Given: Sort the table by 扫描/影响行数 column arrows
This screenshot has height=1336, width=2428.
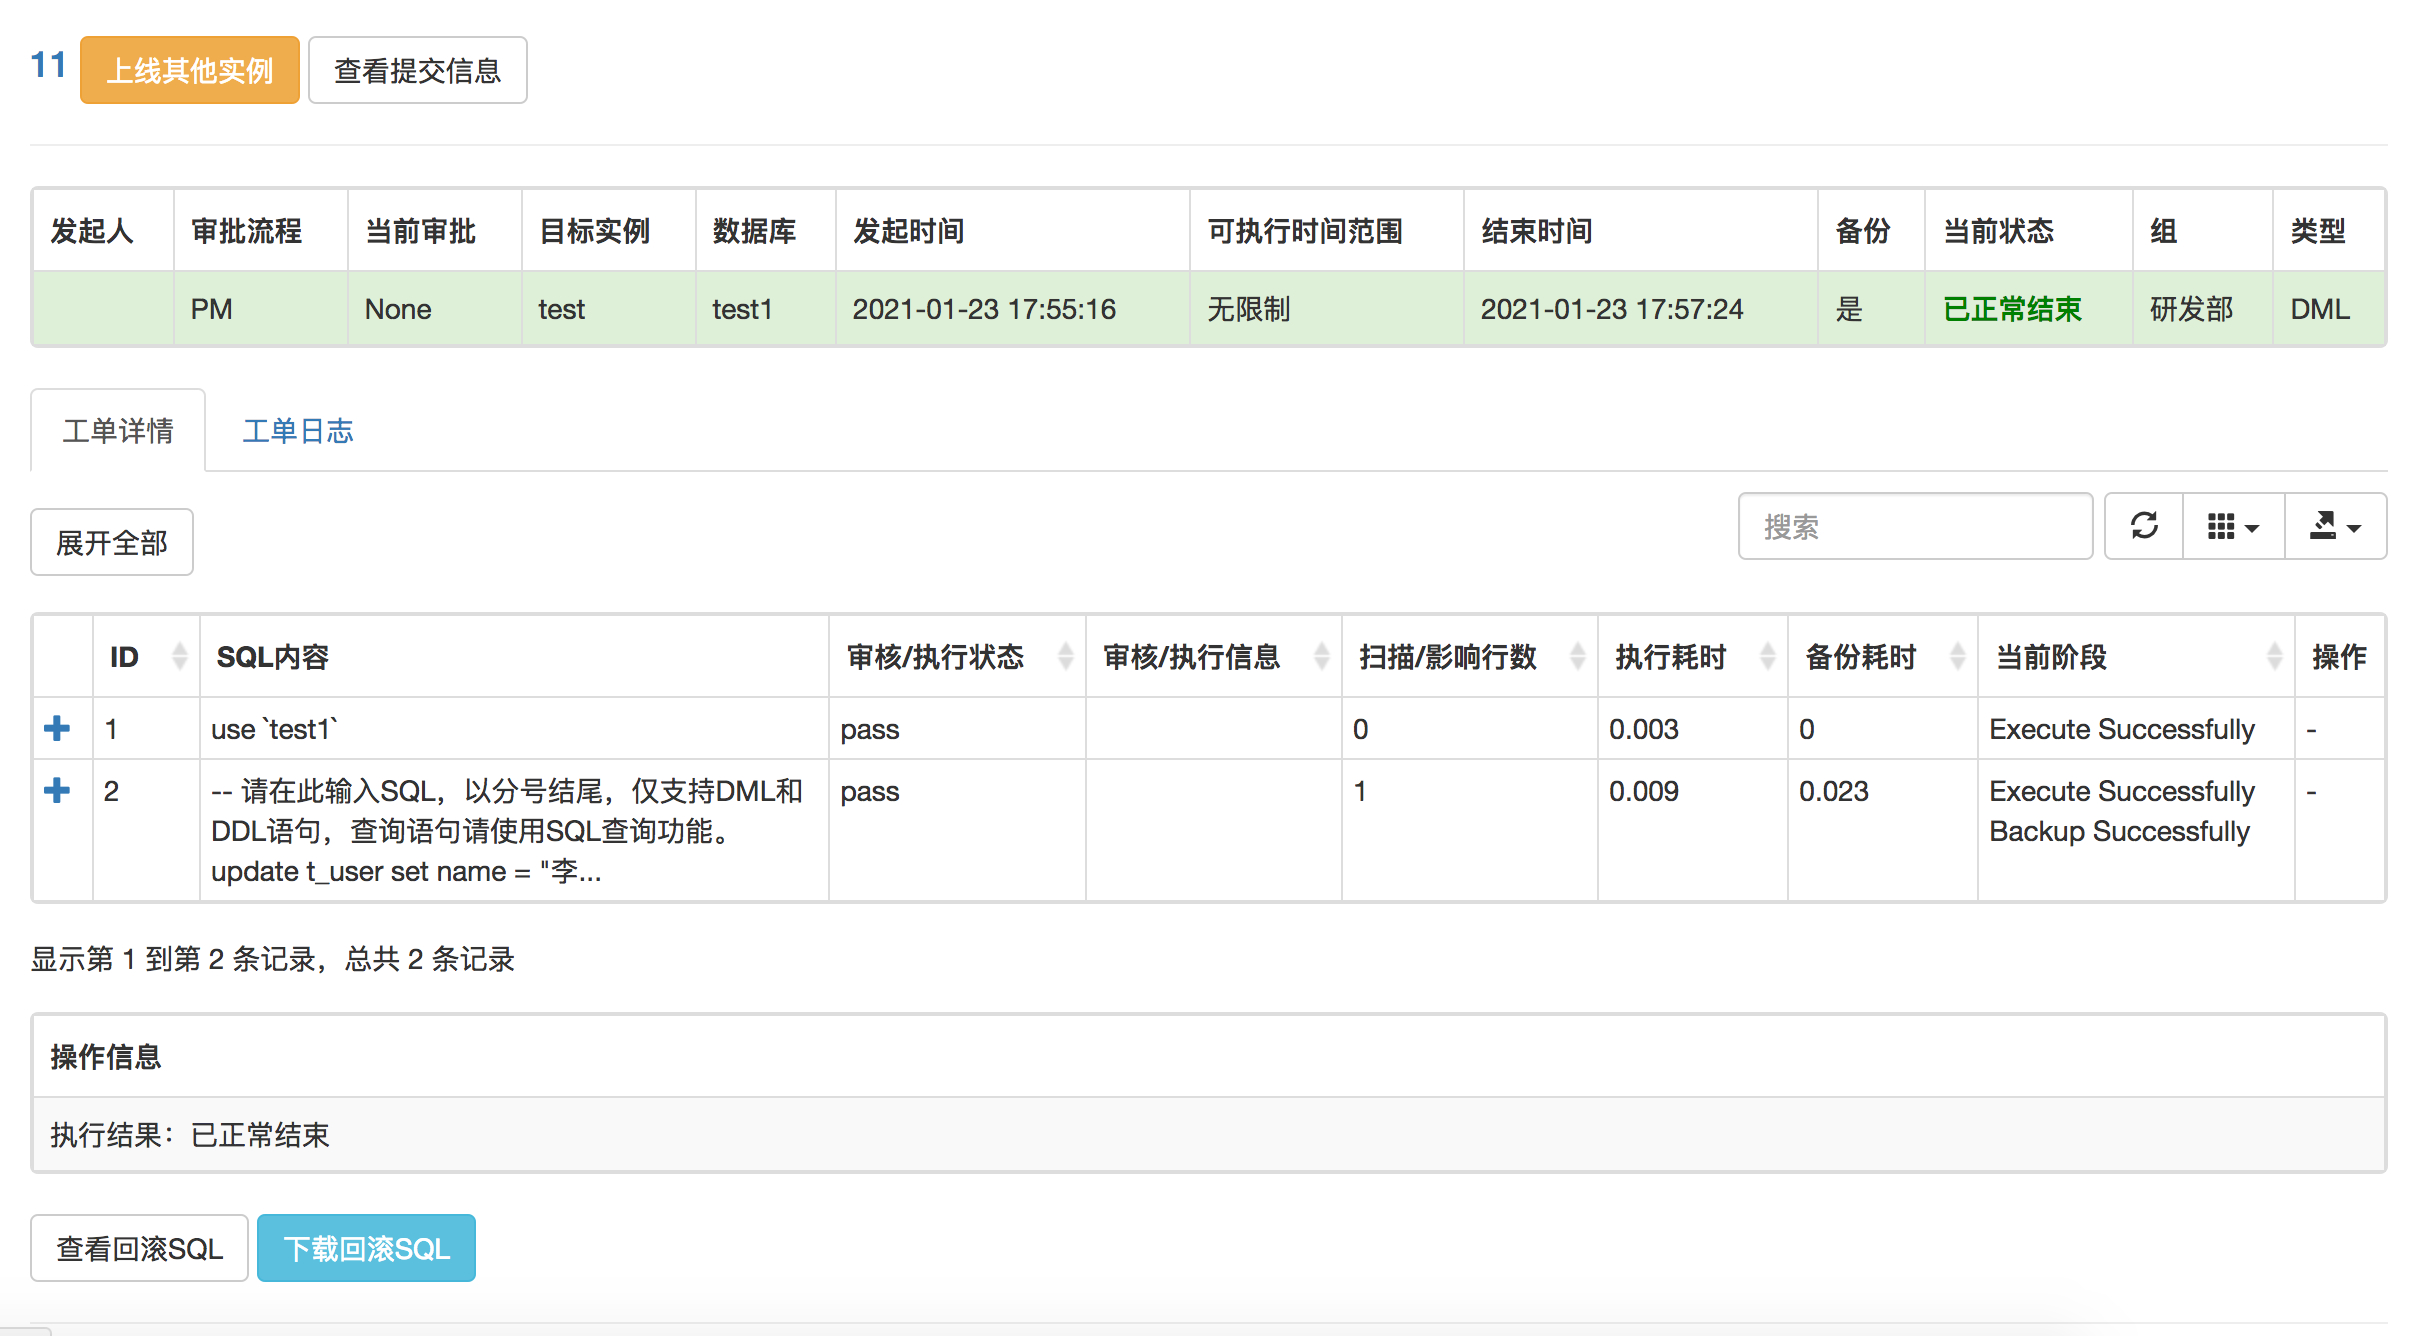Looking at the screenshot, I should pos(1578,657).
